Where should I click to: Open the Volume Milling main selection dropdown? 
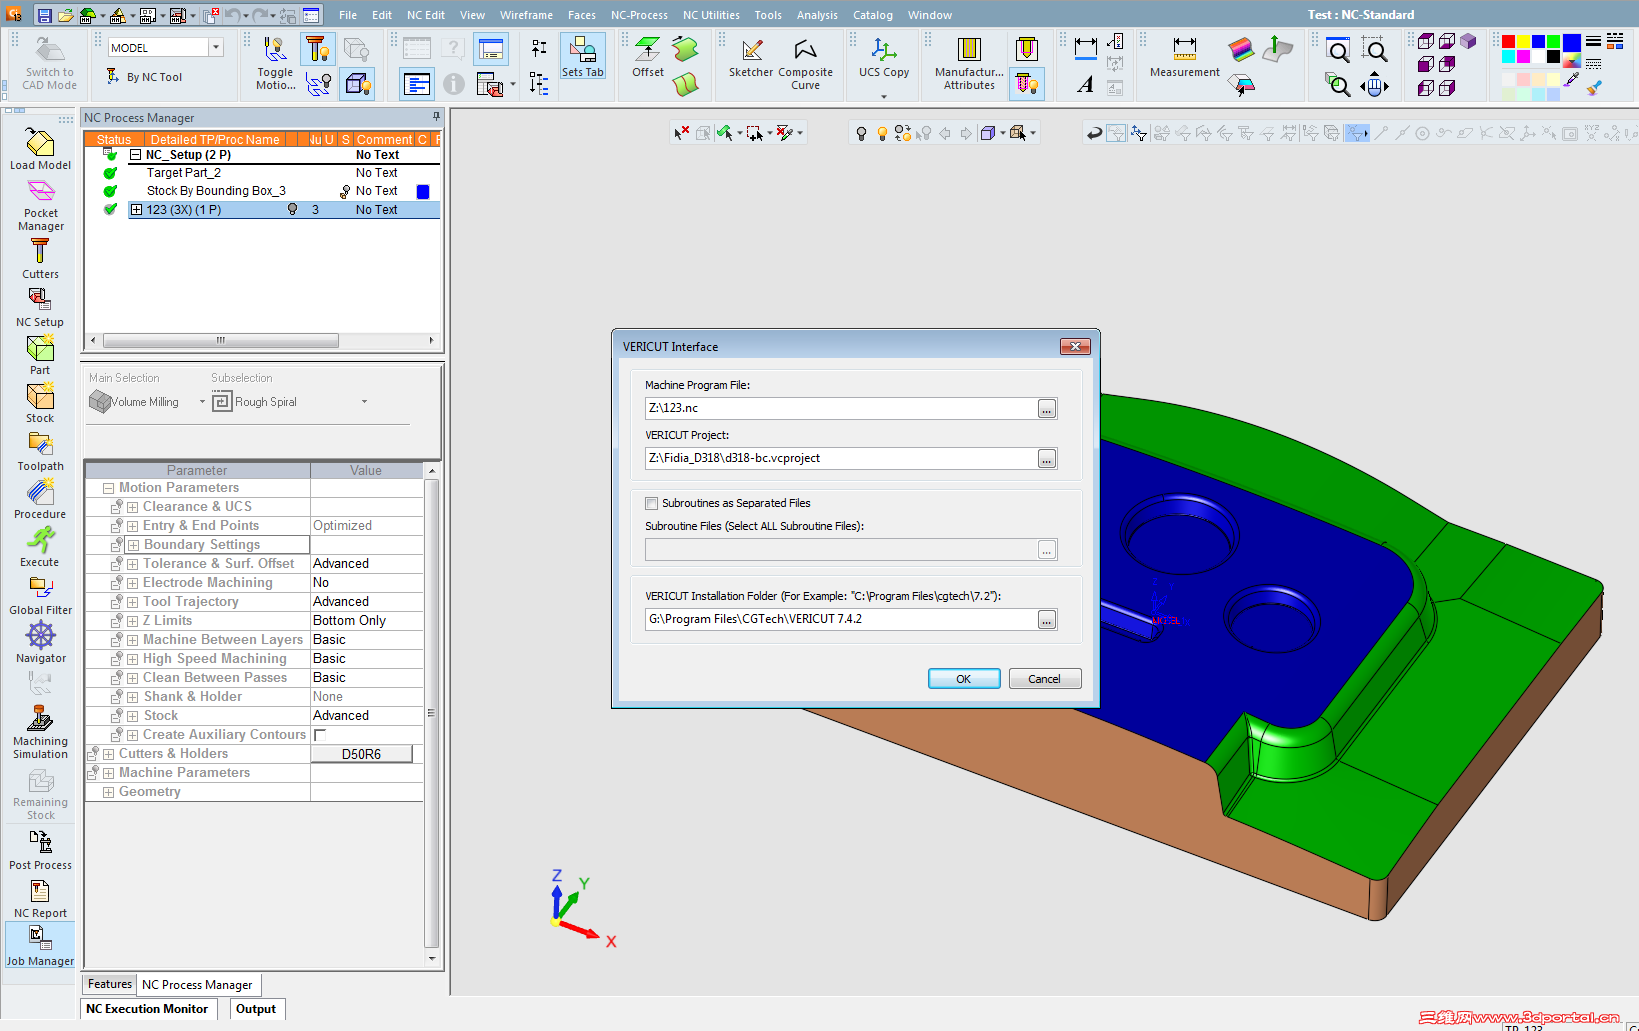pos(202,402)
